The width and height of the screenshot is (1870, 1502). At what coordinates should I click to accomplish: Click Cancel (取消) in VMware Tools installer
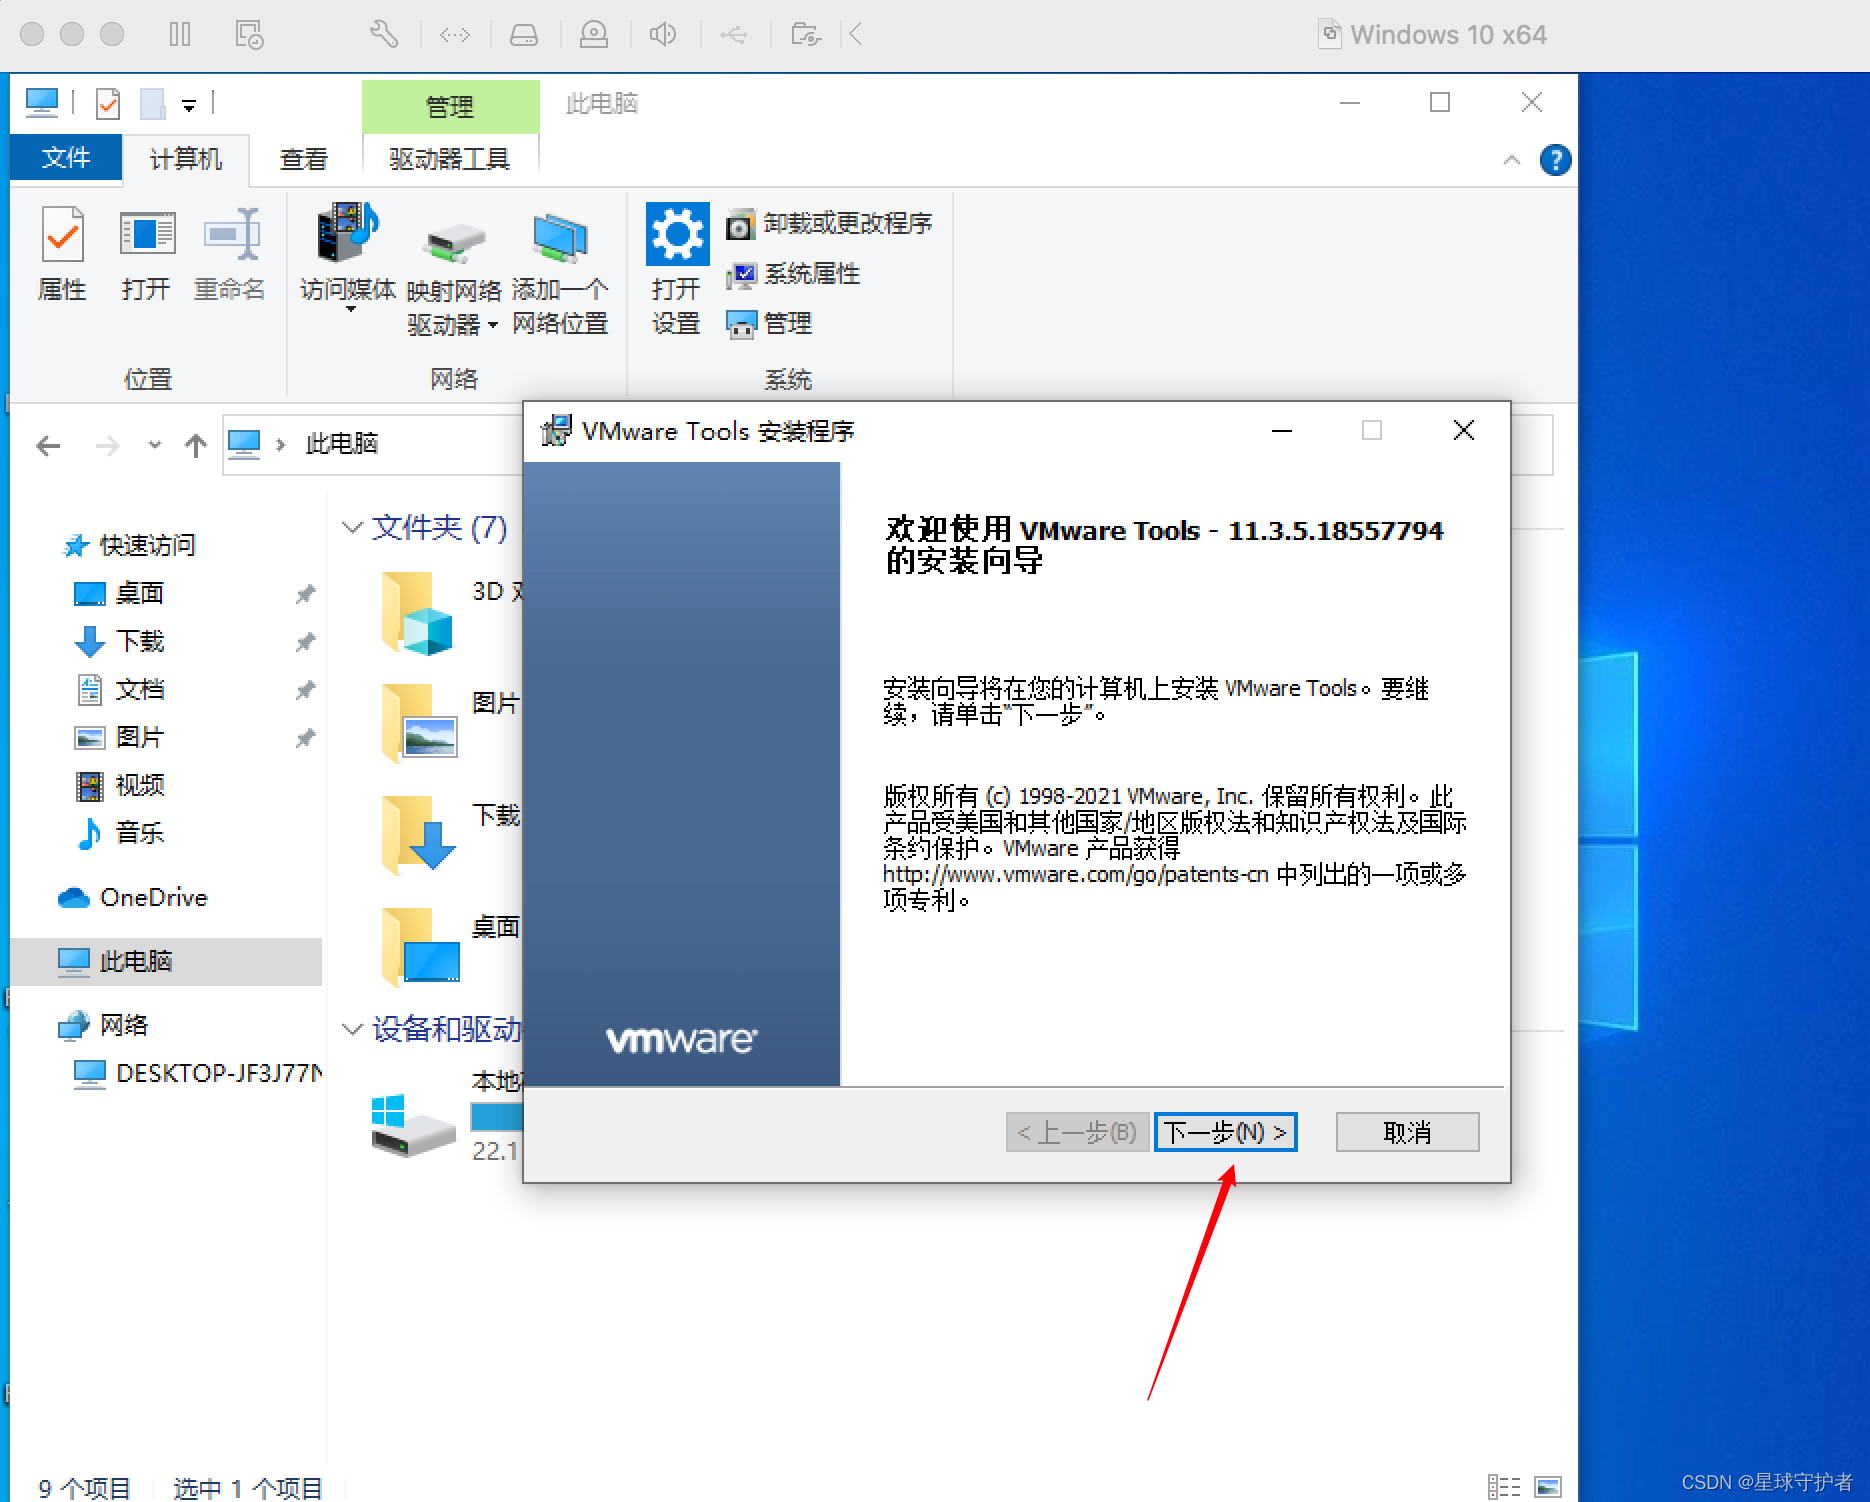click(1407, 1132)
